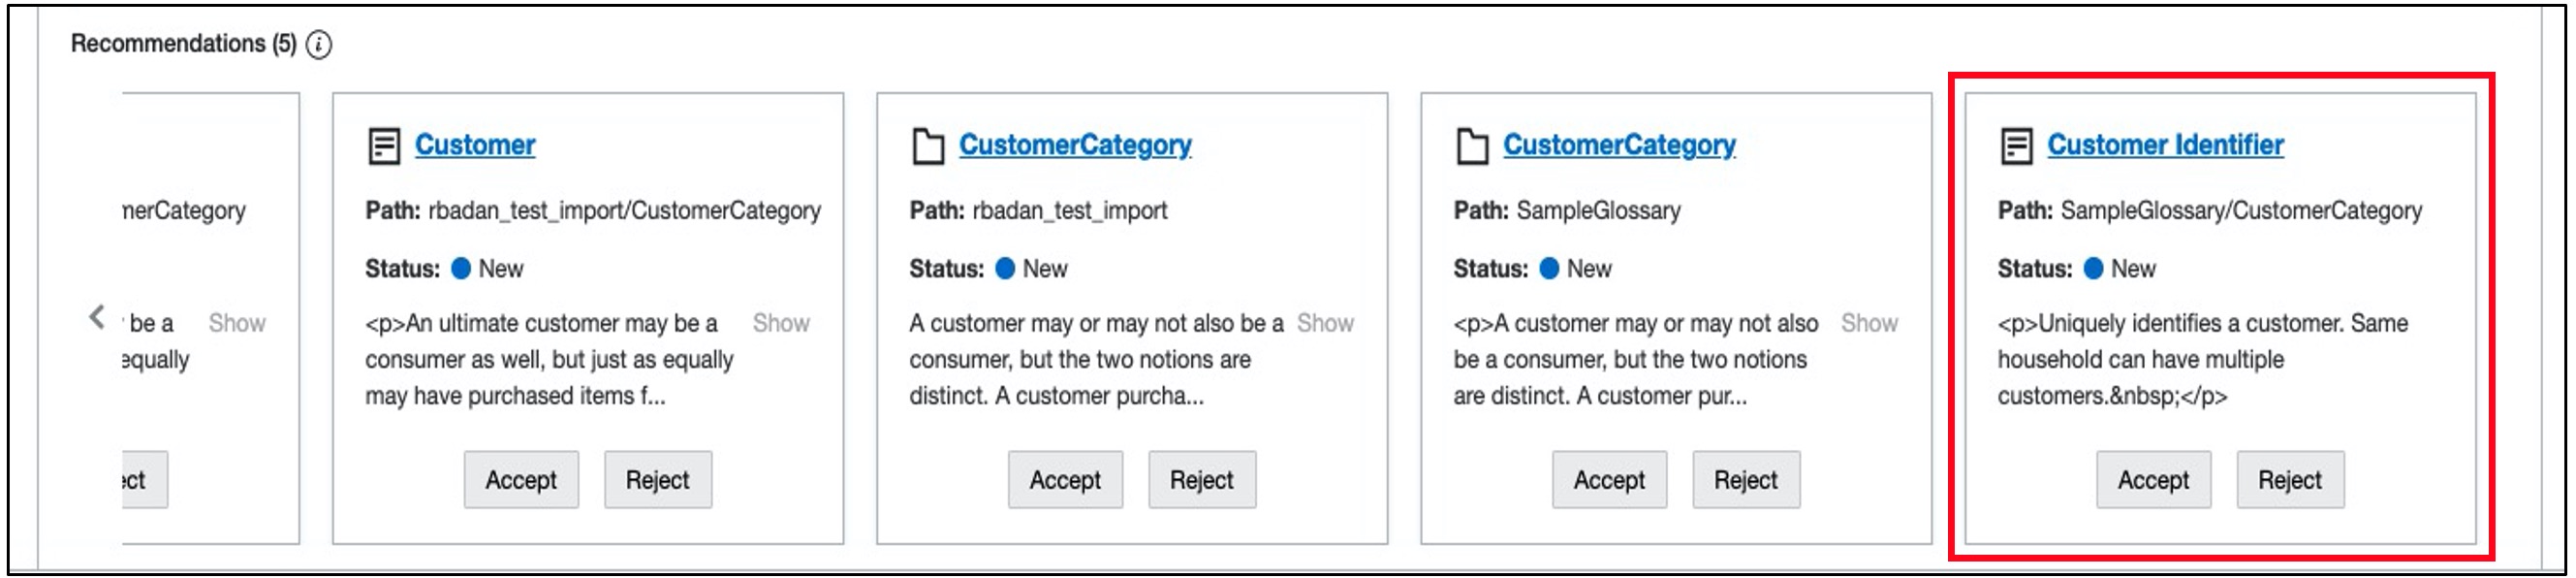The width and height of the screenshot is (2576, 578).
Task: Click the term icon beside Customer
Action: [384, 146]
